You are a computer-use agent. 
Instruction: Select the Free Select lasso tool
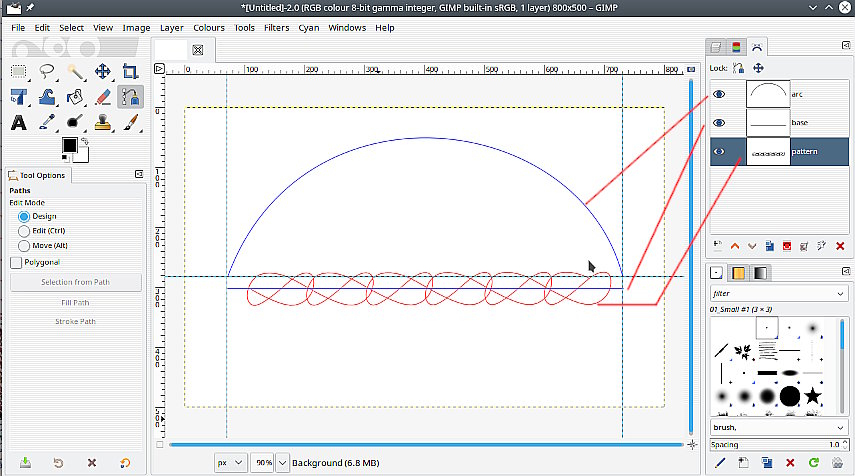[47, 71]
